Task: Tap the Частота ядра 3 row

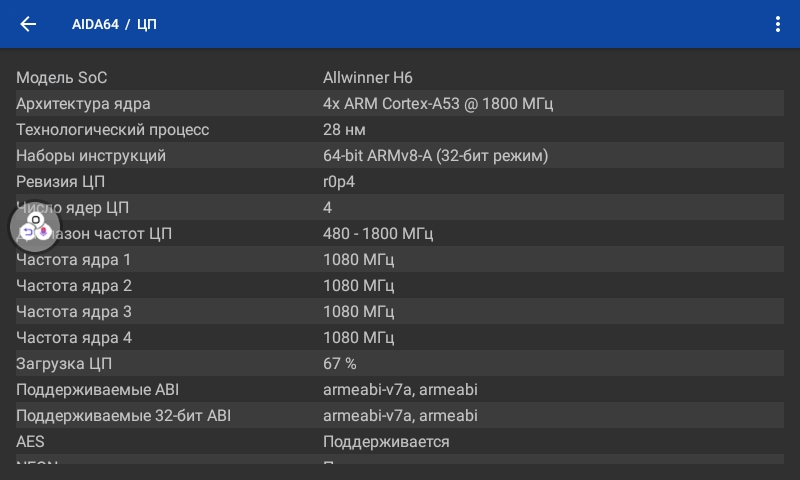Action: pos(400,311)
